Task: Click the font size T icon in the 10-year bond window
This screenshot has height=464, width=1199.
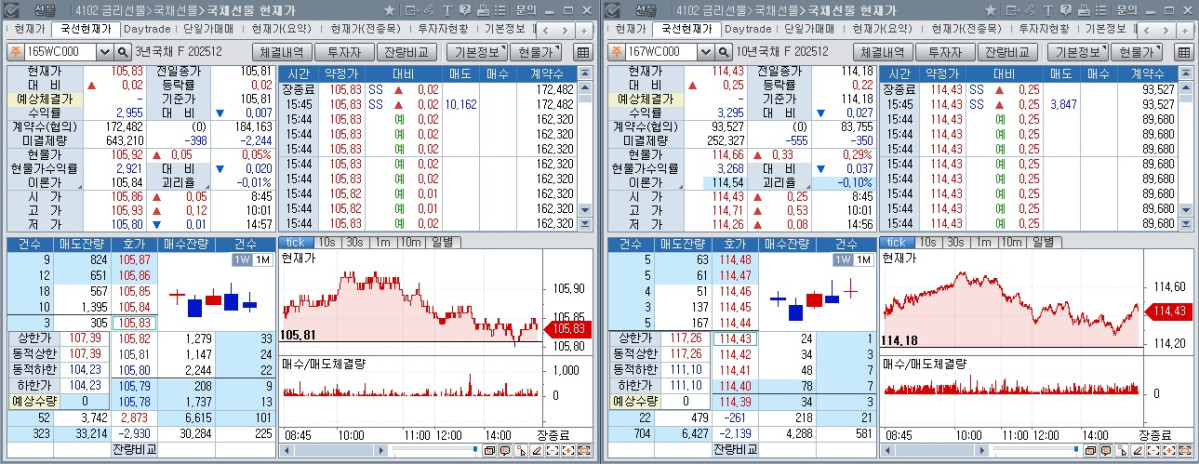Action: pos(1048,10)
